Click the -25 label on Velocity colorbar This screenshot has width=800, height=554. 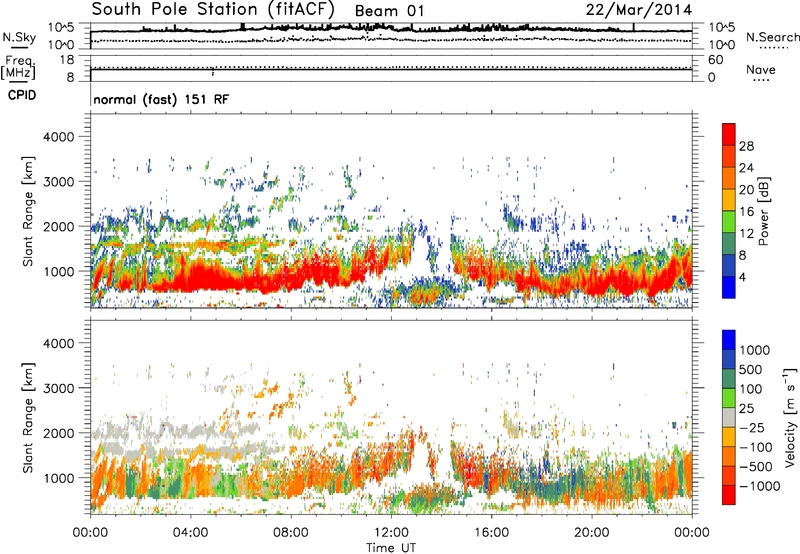(x=752, y=427)
